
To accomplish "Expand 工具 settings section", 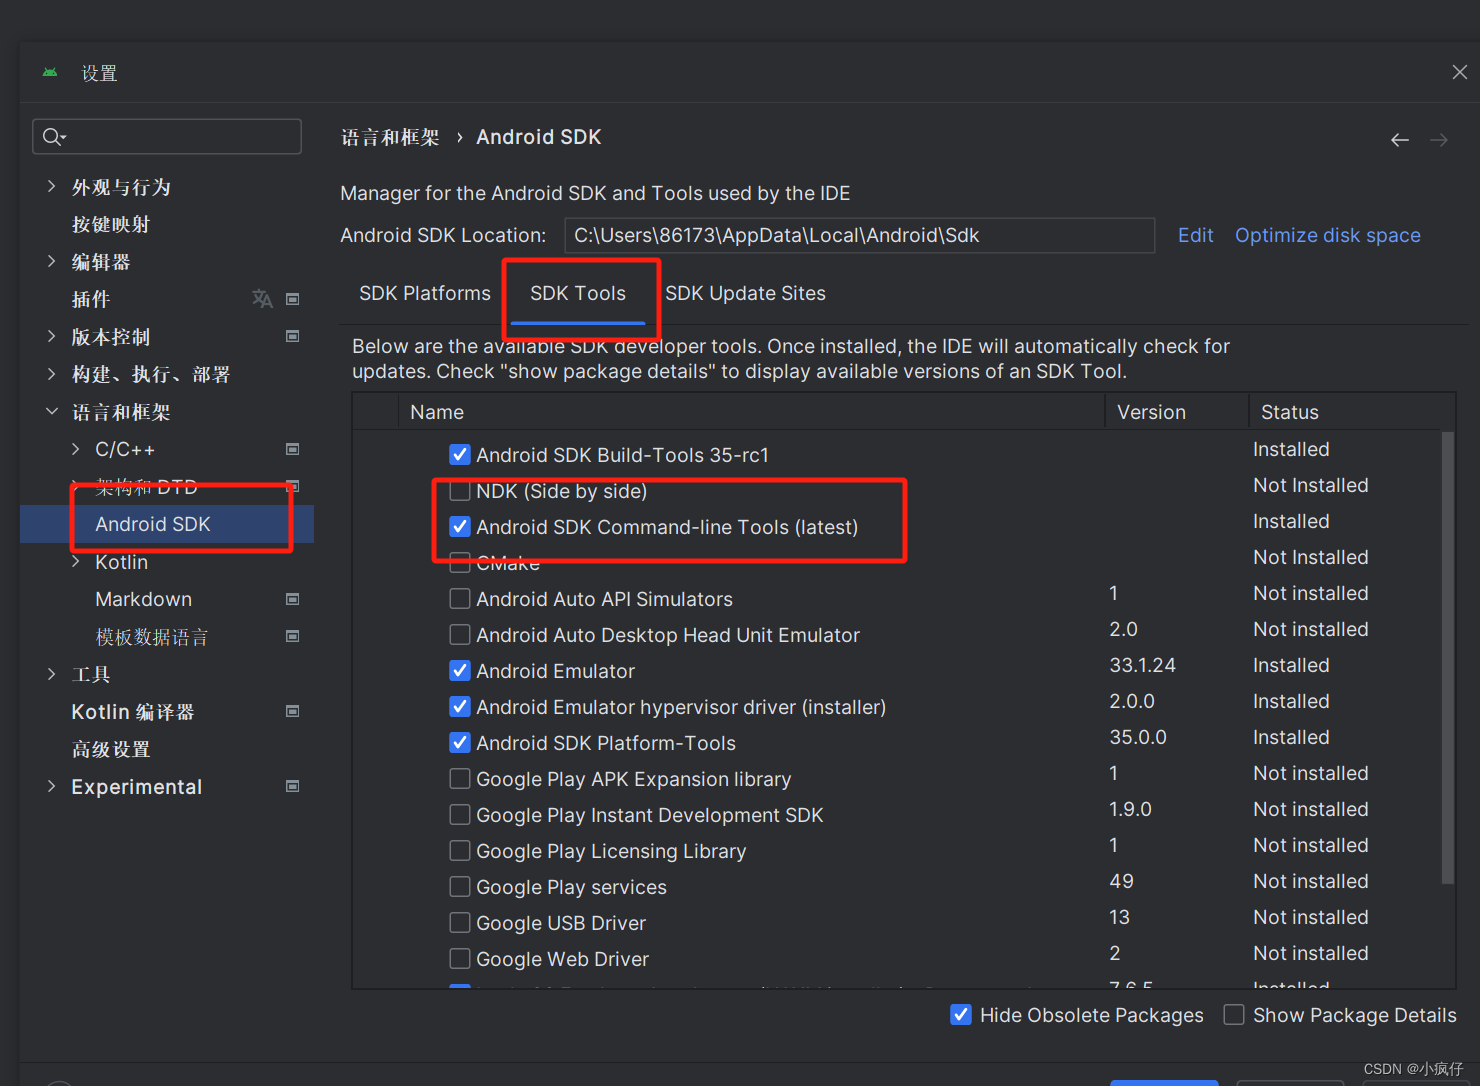I will click(51, 674).
